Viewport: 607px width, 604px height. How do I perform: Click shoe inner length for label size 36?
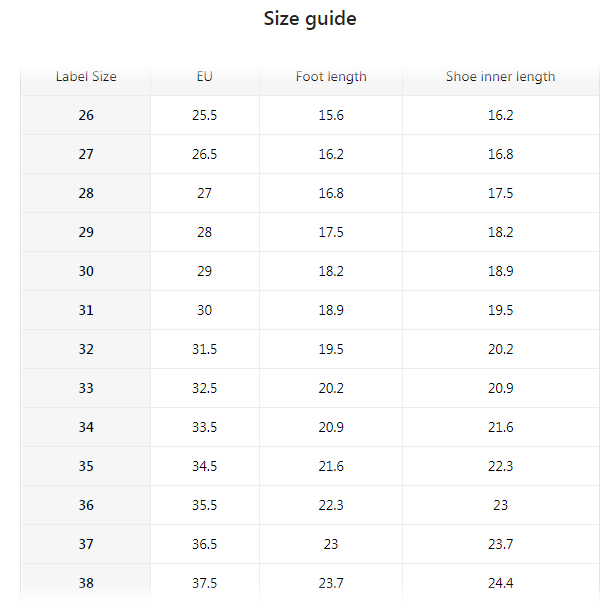pos(500,506)
